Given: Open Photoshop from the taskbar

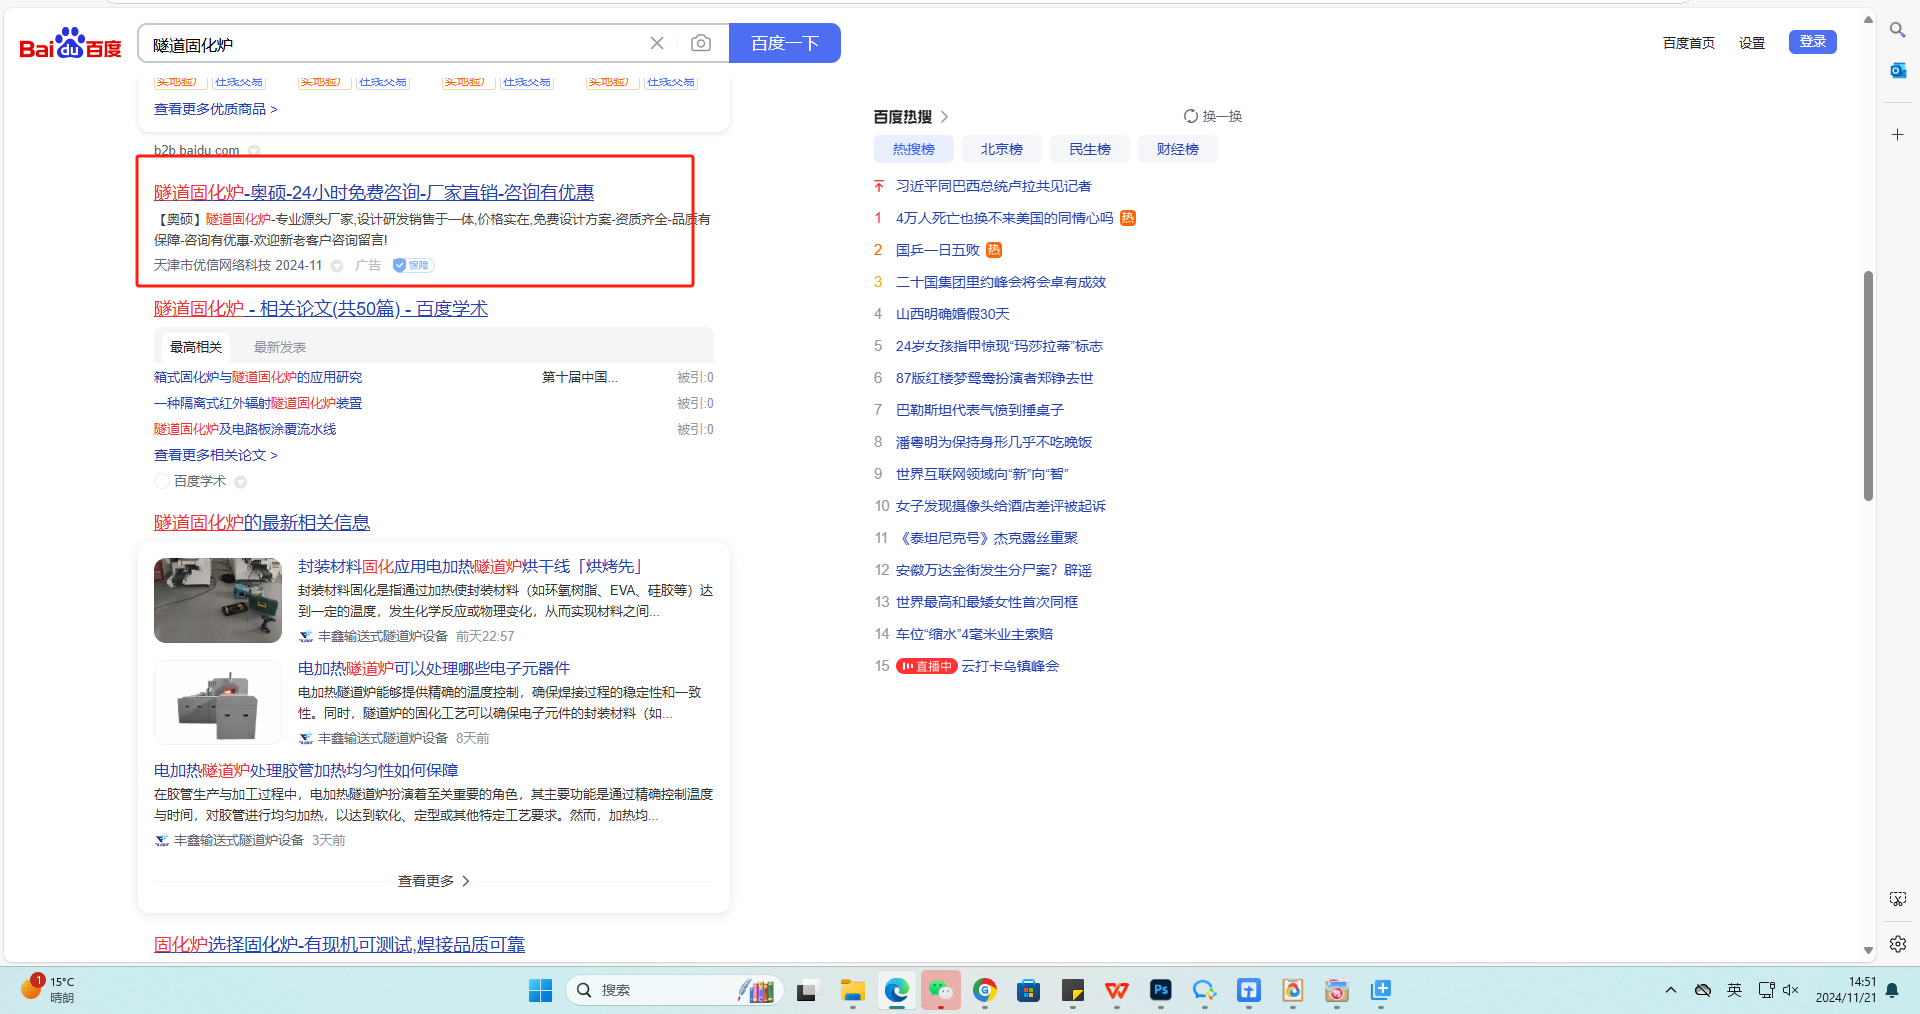Looking at the screenshot, I should point(1160,990).
